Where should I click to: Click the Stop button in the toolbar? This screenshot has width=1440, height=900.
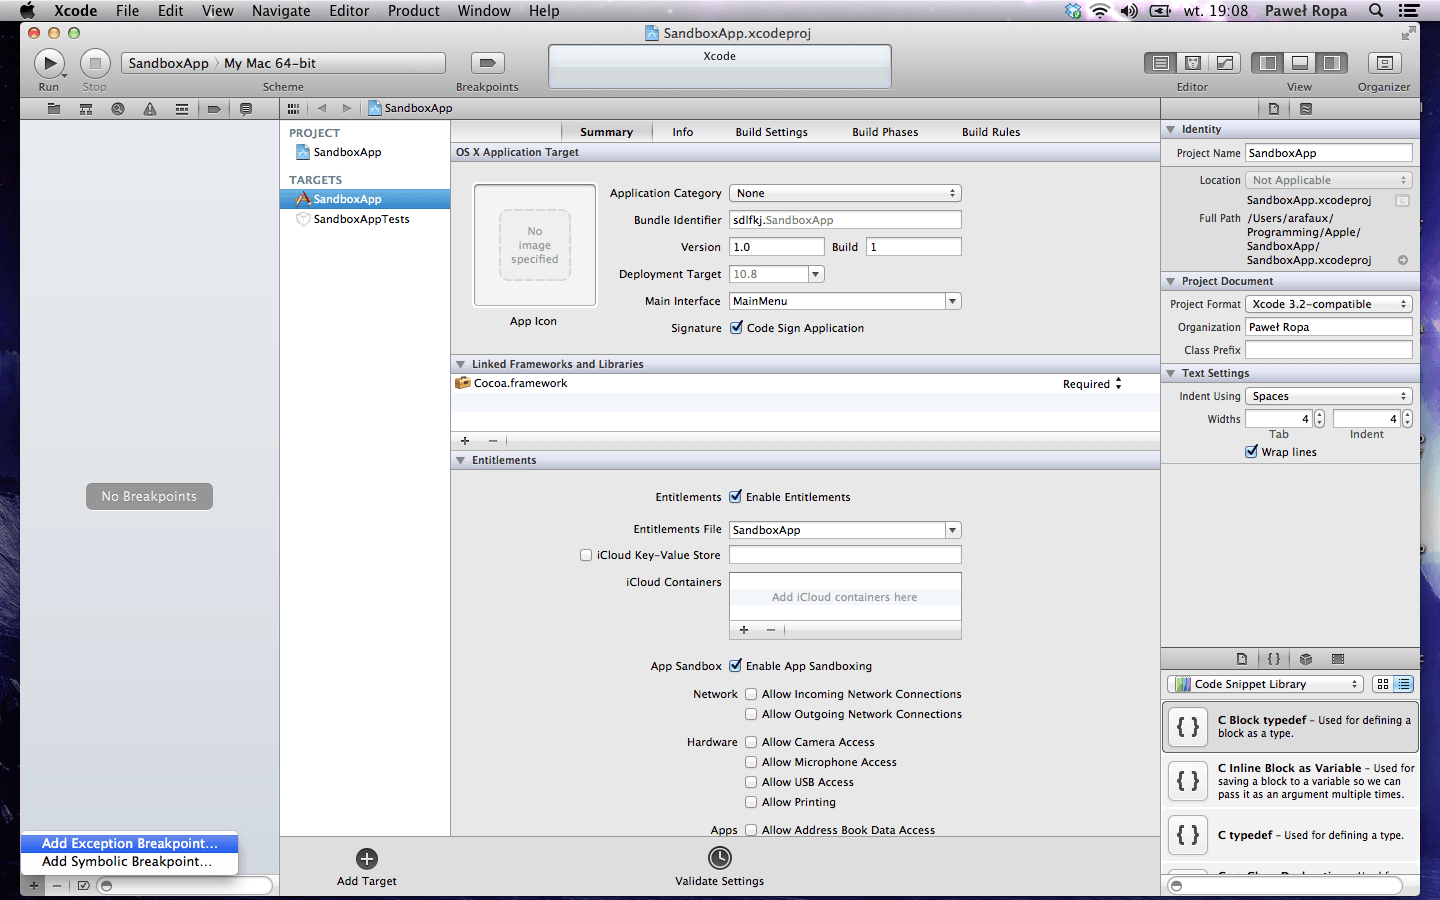click(x=95, y=63)
